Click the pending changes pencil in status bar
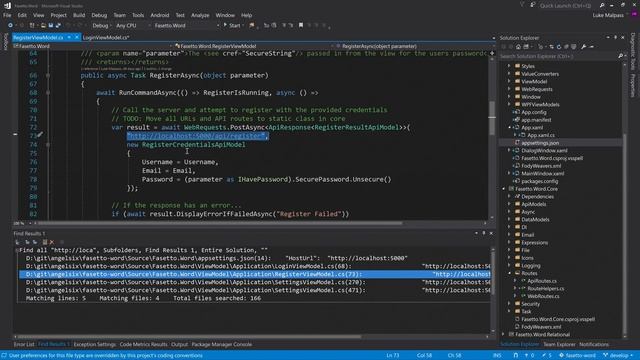 pyautogui.click(x=547, y=356)
